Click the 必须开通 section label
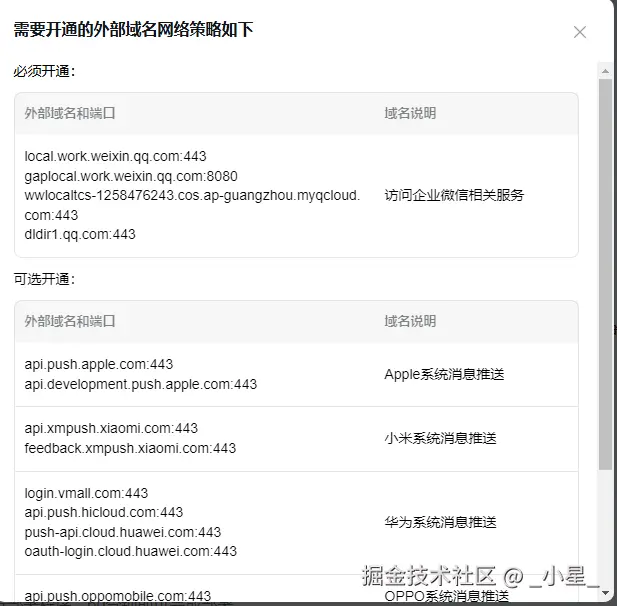Screen dimensions: 617x606 (x=44, y=72)
